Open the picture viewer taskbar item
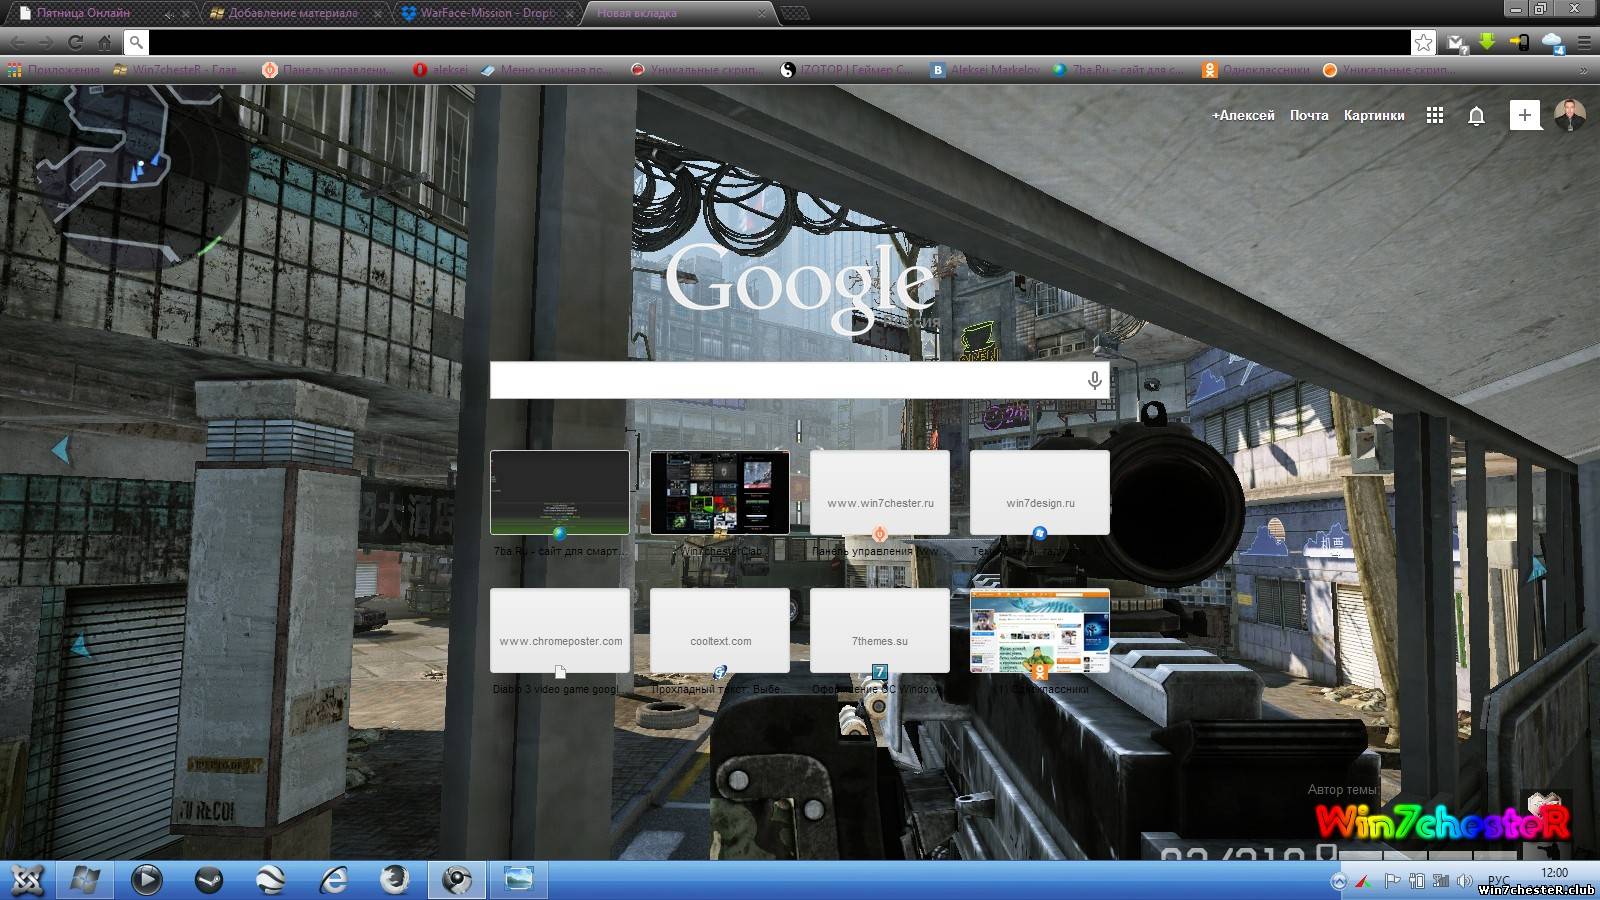Image resolution: width=1600 pixels, height=900 pixels. (x=519, y=880)
